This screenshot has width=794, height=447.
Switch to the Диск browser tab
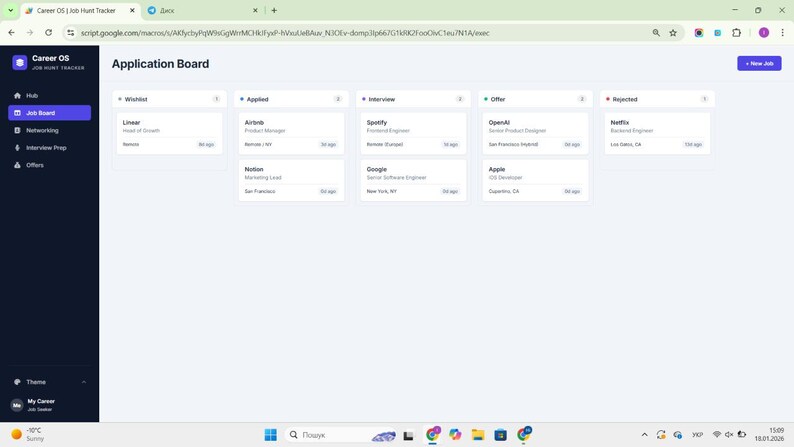point(203,10)
